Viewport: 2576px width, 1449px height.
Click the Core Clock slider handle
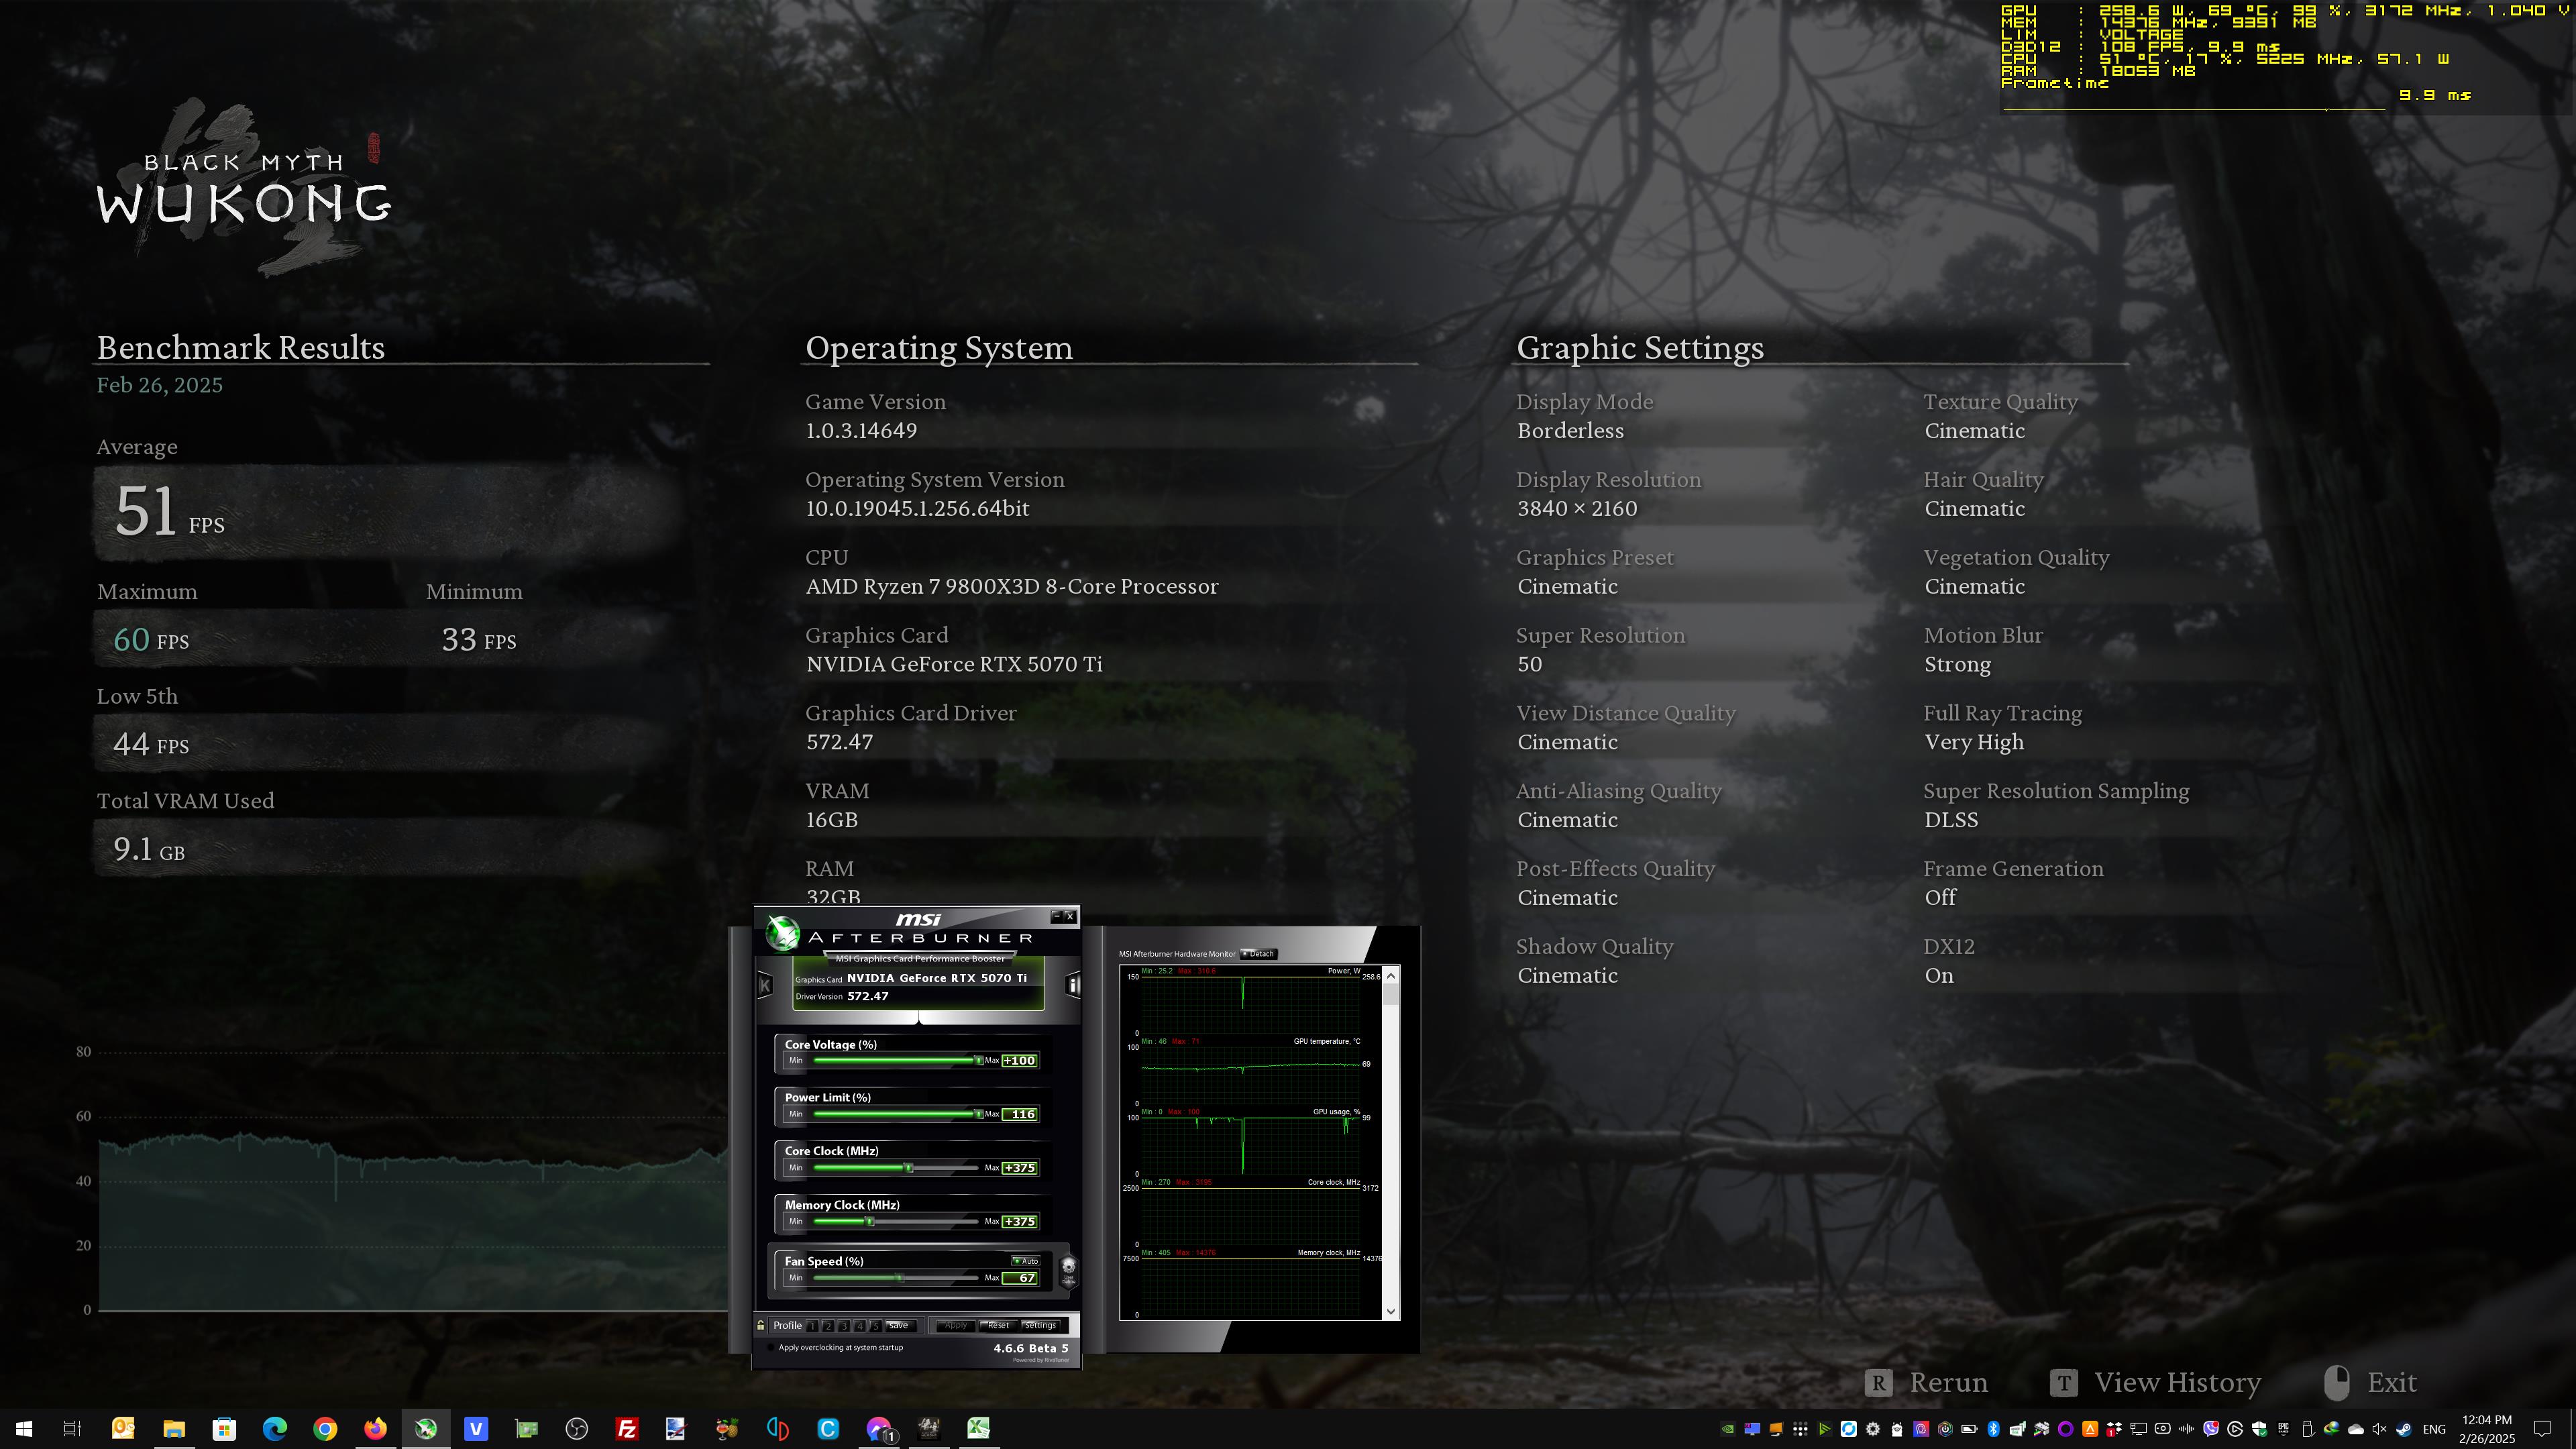pyautogui.click(x=909, y=1168)
